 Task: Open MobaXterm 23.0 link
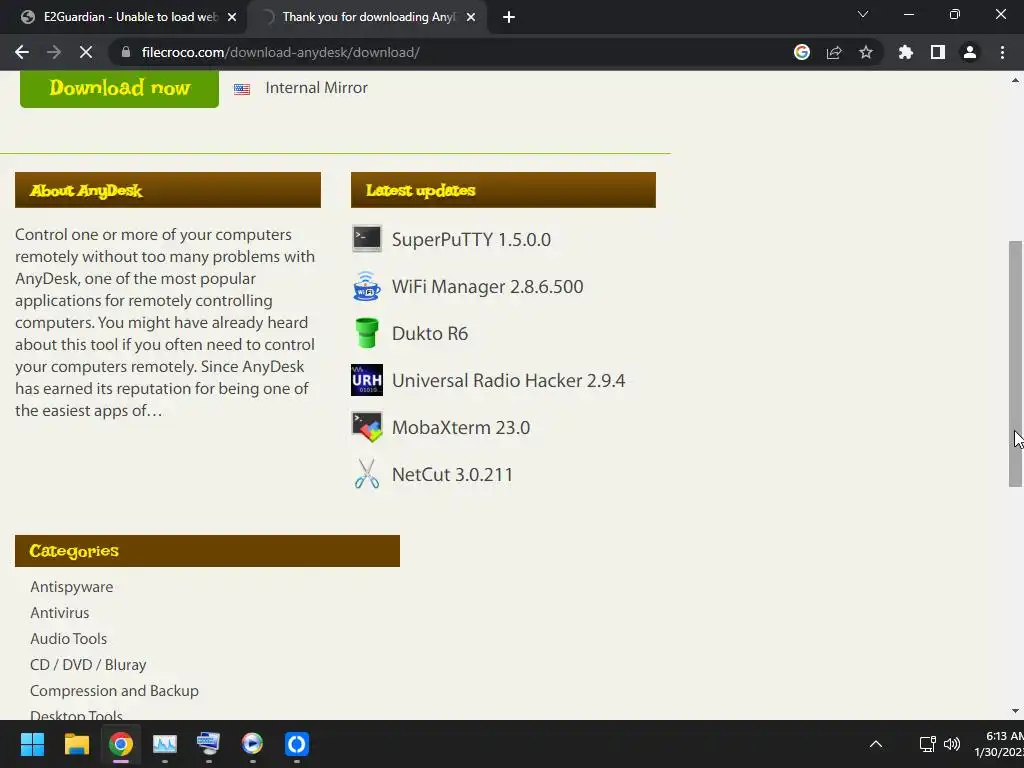click(460, 428)
